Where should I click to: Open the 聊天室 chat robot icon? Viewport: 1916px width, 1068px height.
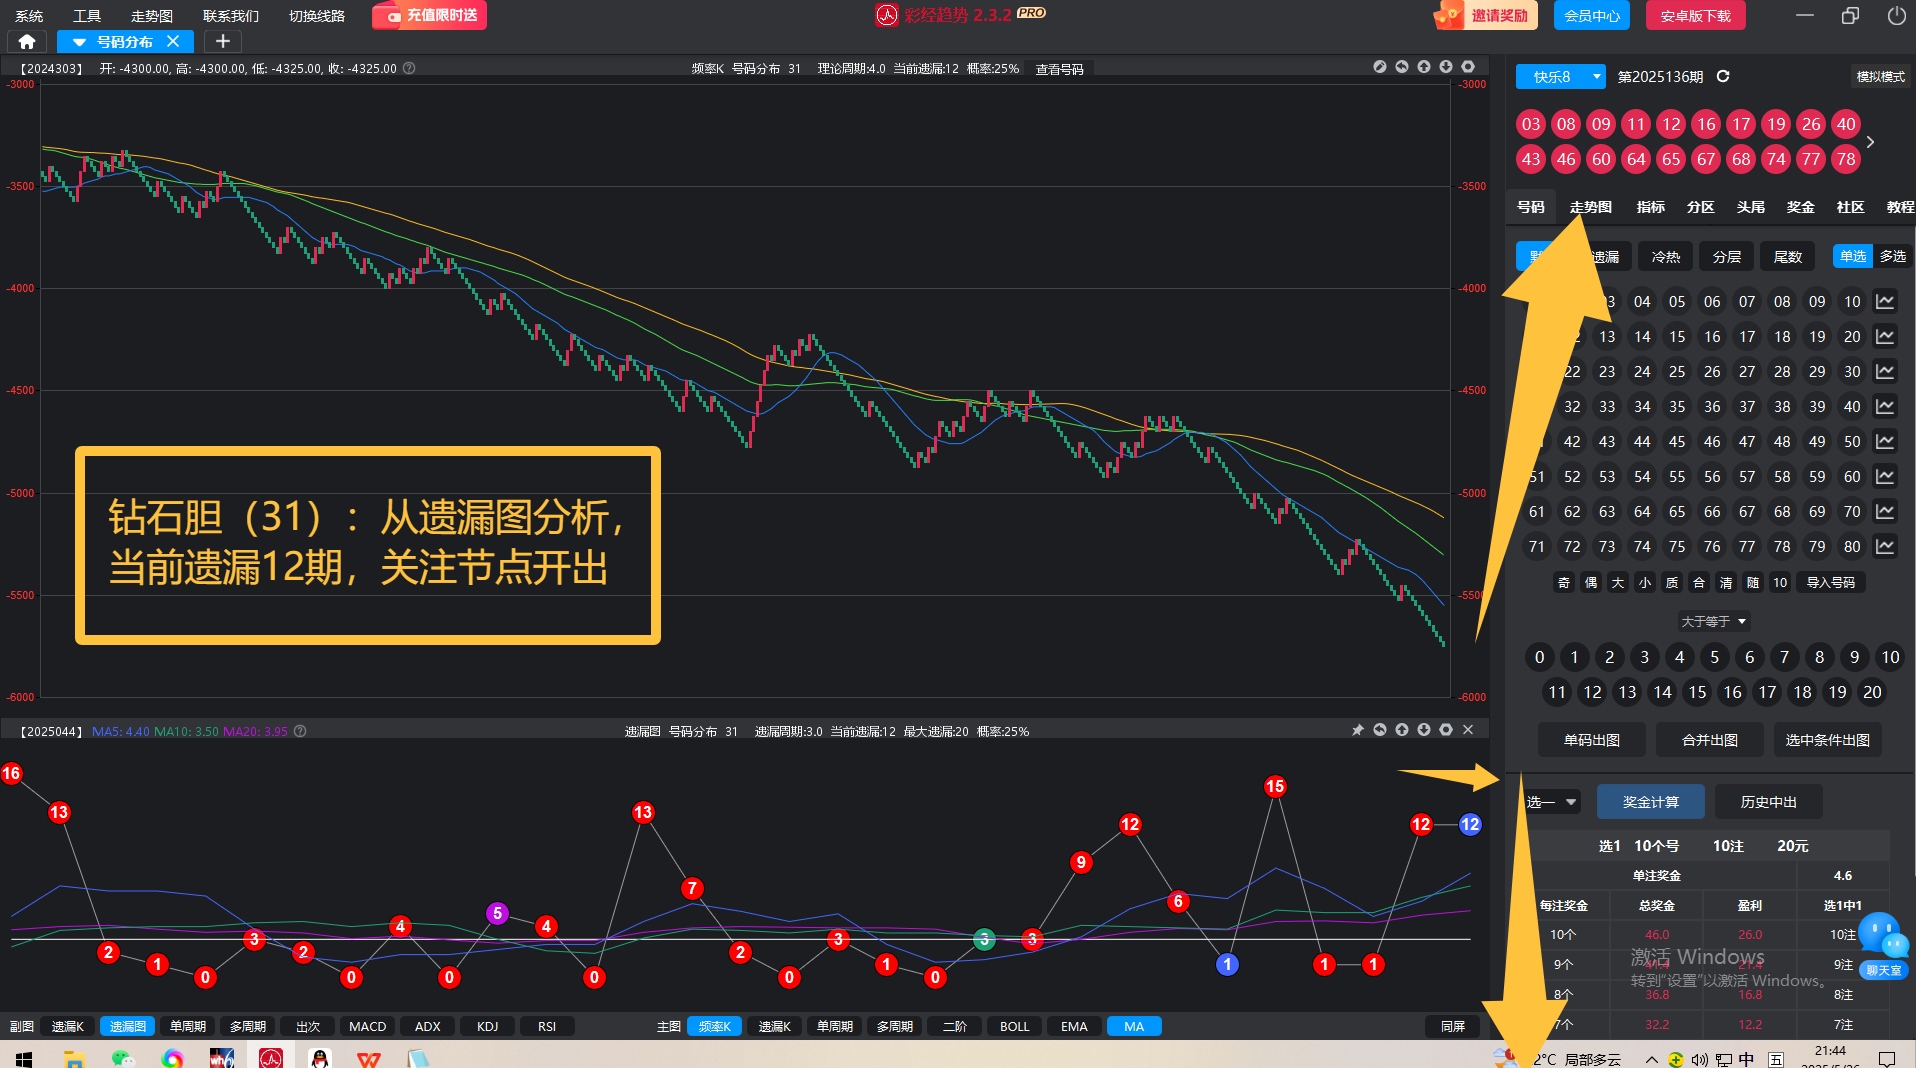tap(1884, 946)
